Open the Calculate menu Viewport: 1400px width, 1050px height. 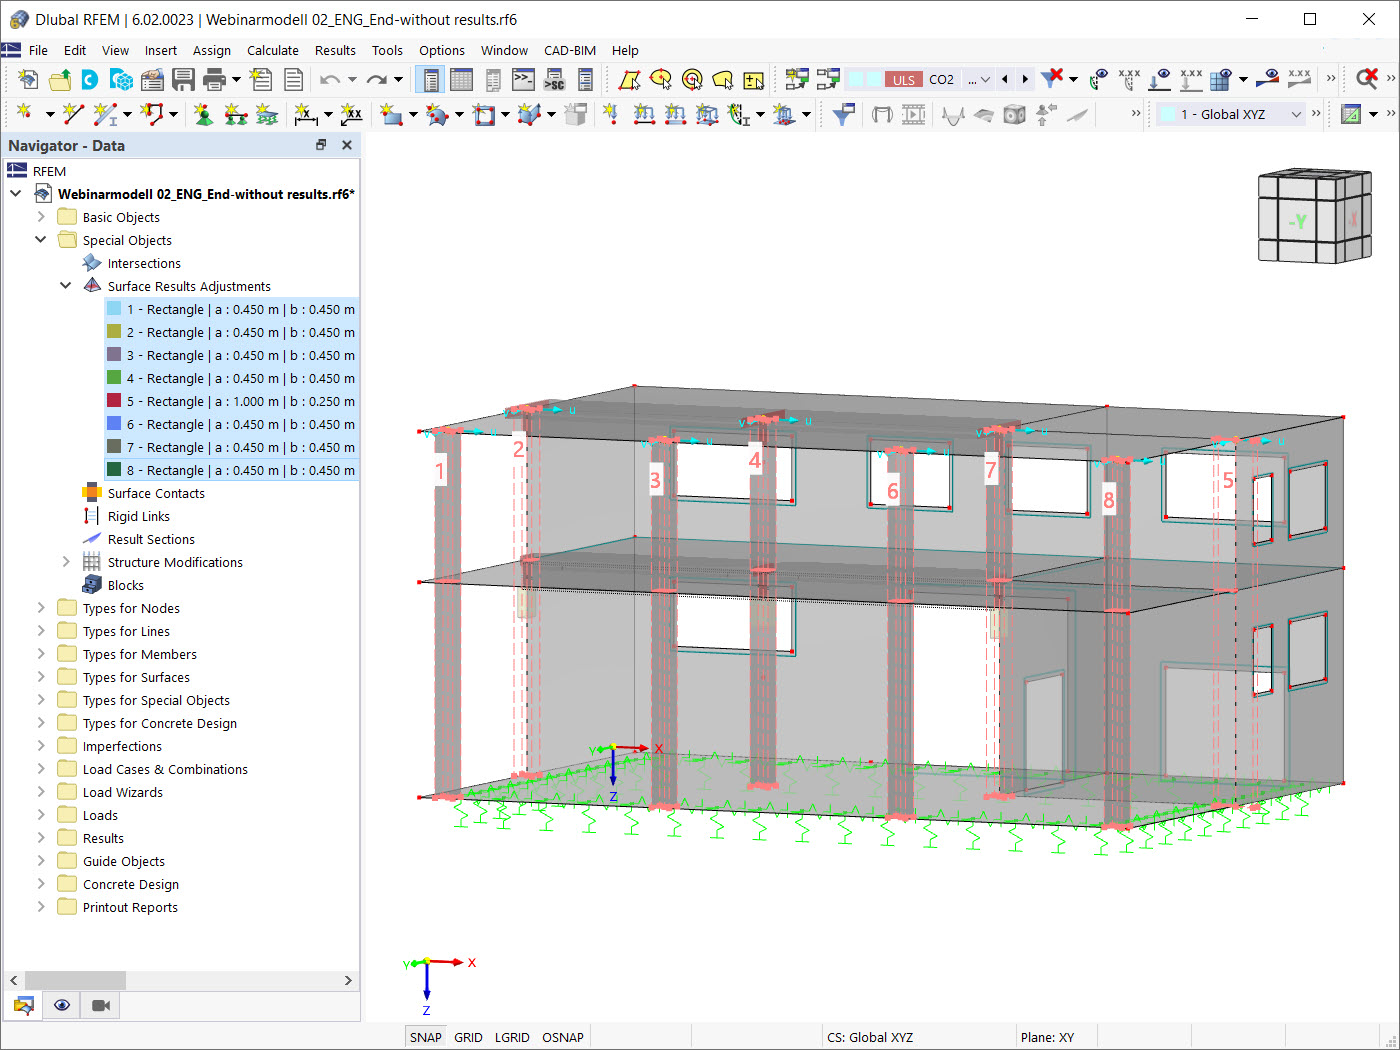tap(272, 50)
